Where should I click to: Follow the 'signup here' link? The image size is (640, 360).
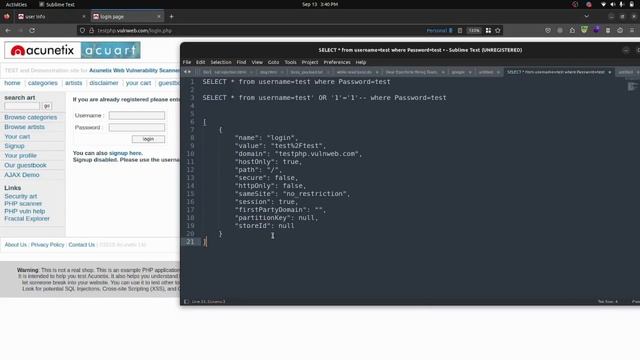126,153
